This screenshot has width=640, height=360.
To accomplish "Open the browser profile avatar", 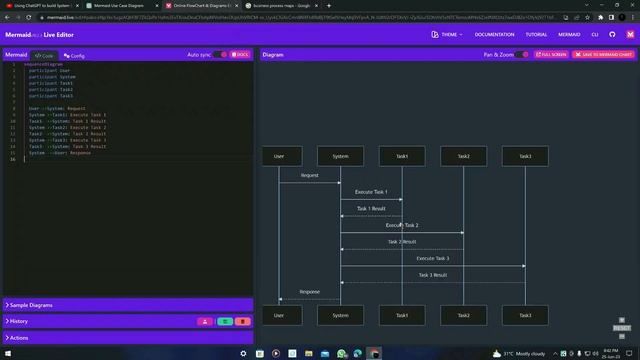I will 622,18.
